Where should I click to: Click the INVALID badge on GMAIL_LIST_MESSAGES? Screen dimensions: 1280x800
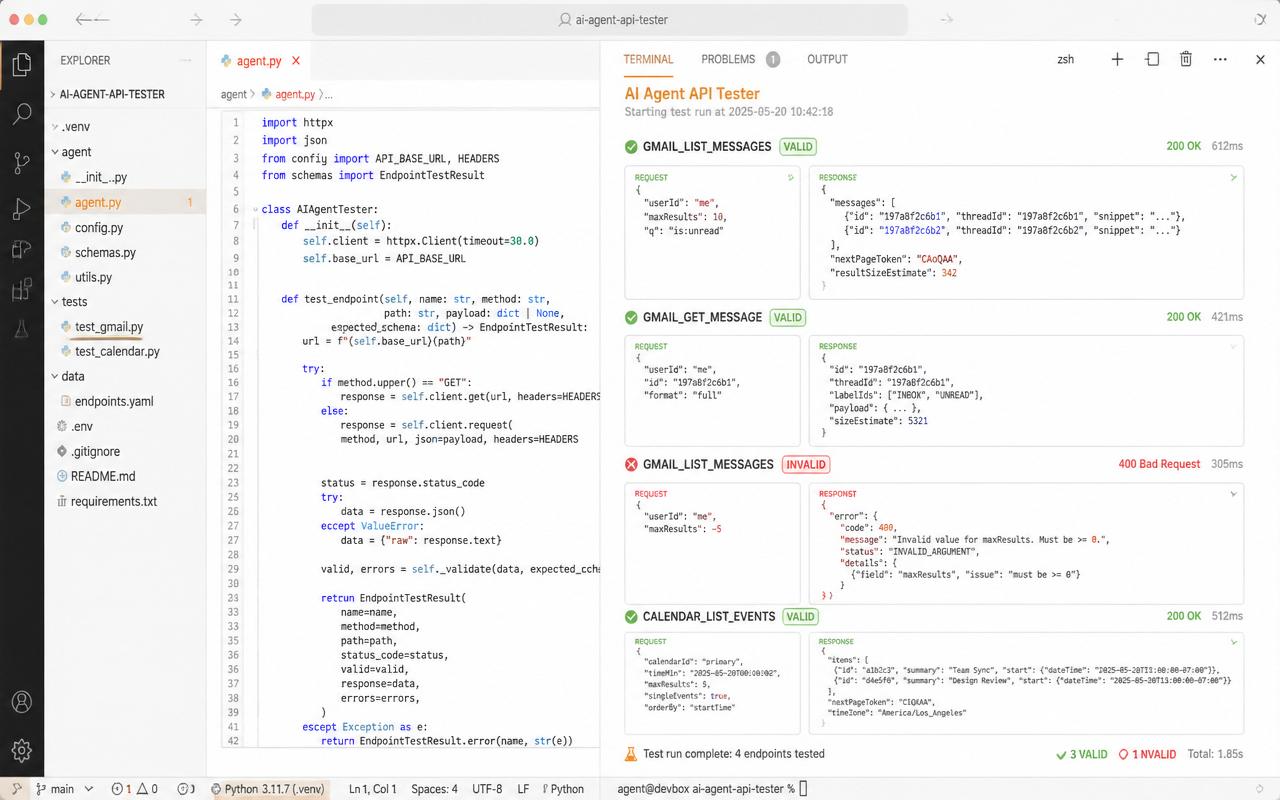pyautogui.click(x=805, y=464)
